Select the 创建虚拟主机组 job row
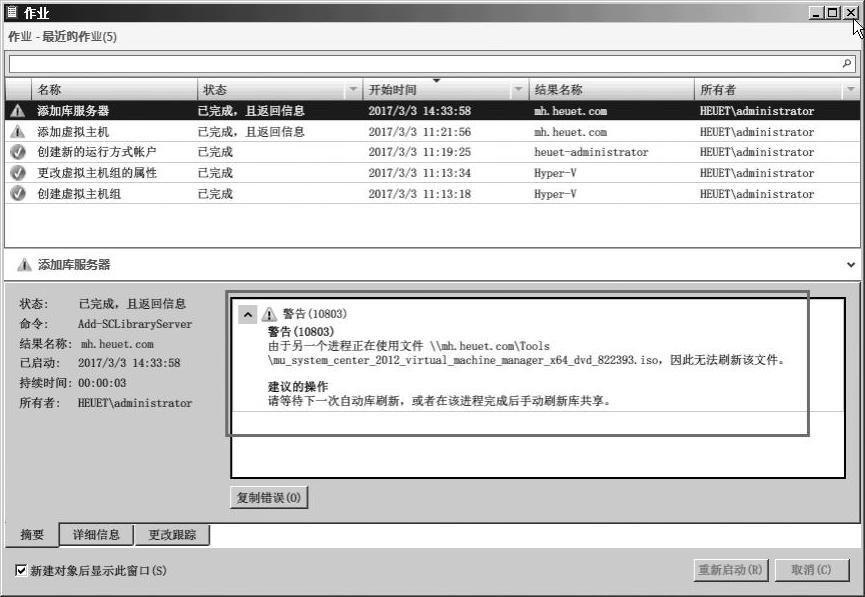This screenshot has width=865, height=597. coord(432,194)
